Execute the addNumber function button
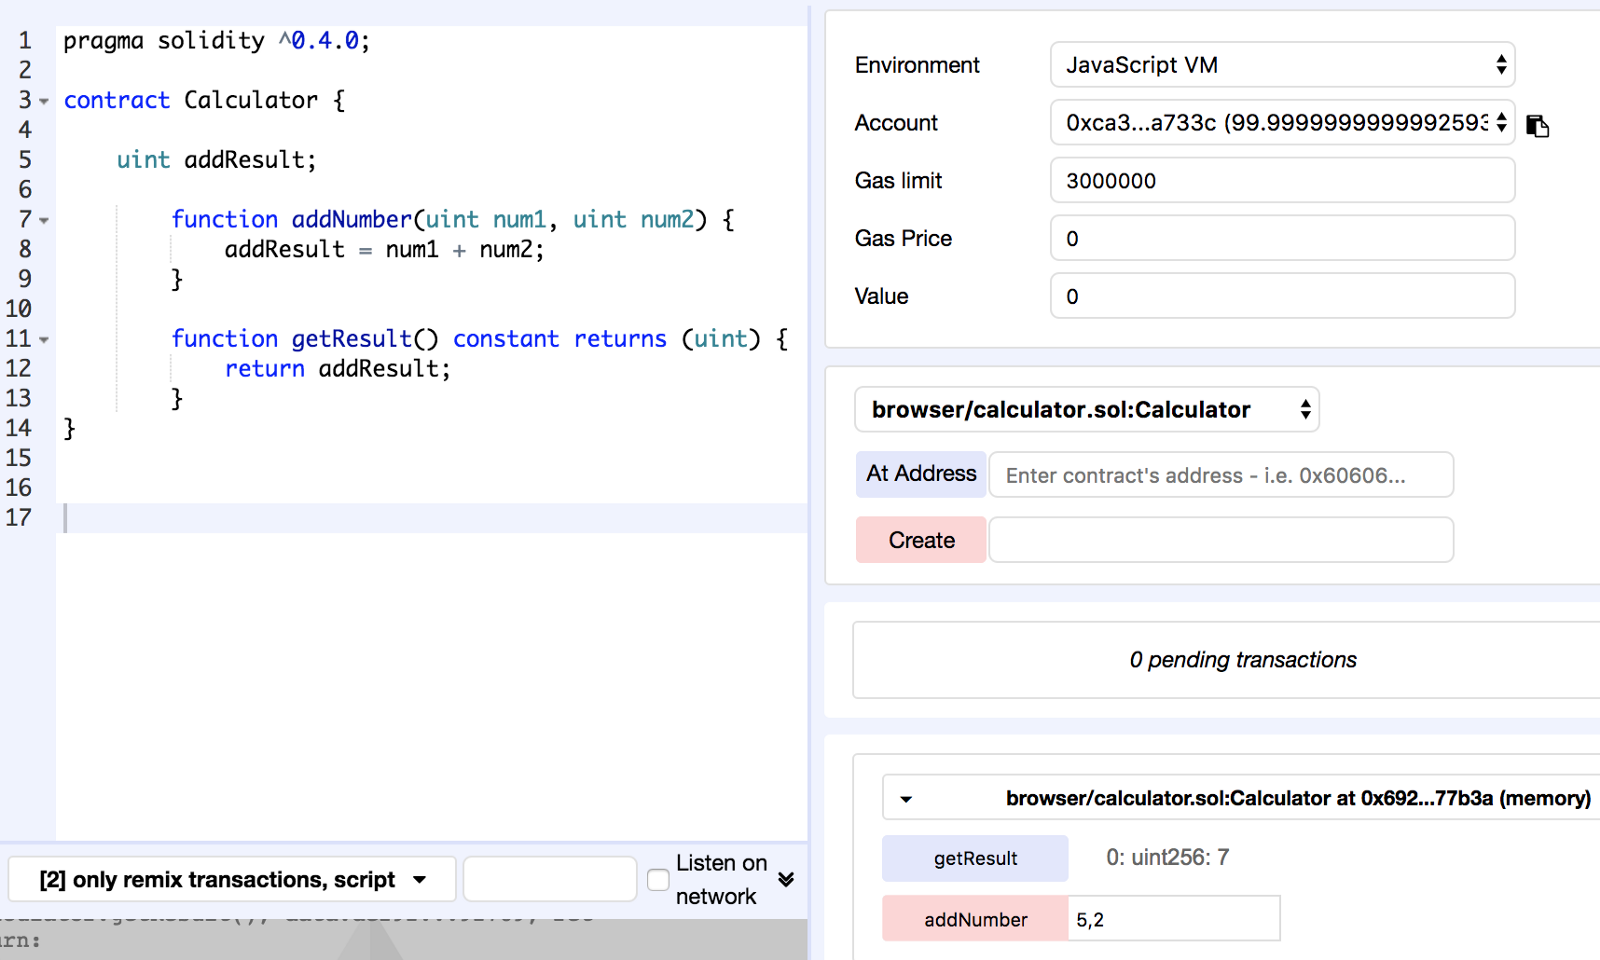 [975, 919]
